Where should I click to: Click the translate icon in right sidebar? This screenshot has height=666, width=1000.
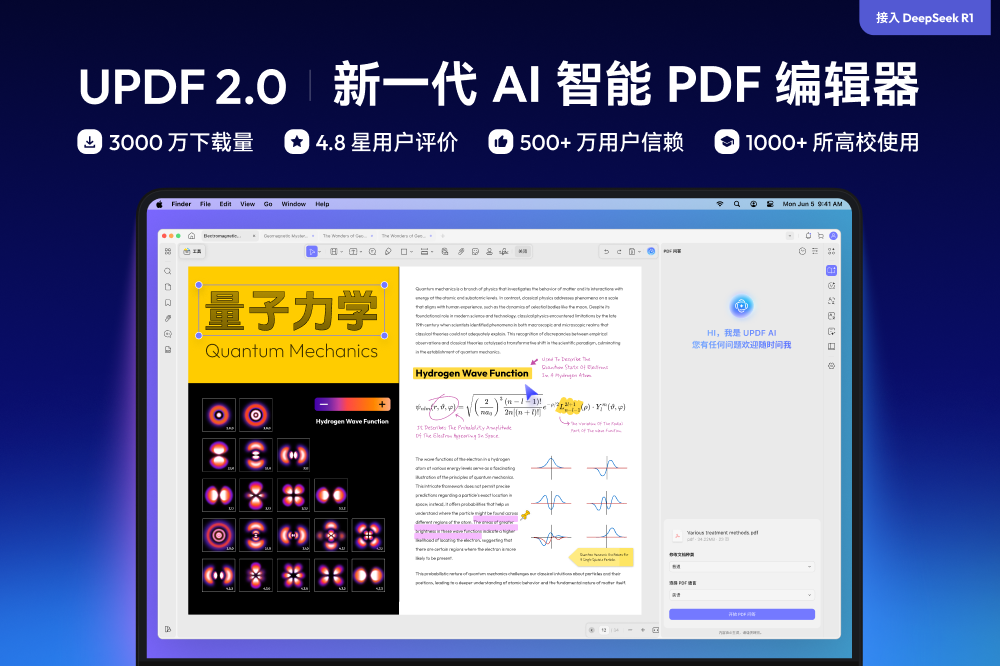click(x=831, y=300)
